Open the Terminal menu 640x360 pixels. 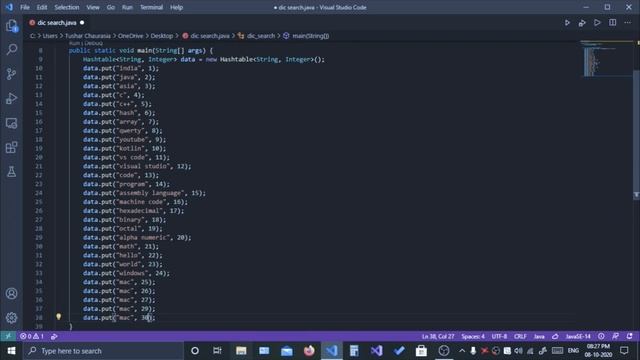151,7
